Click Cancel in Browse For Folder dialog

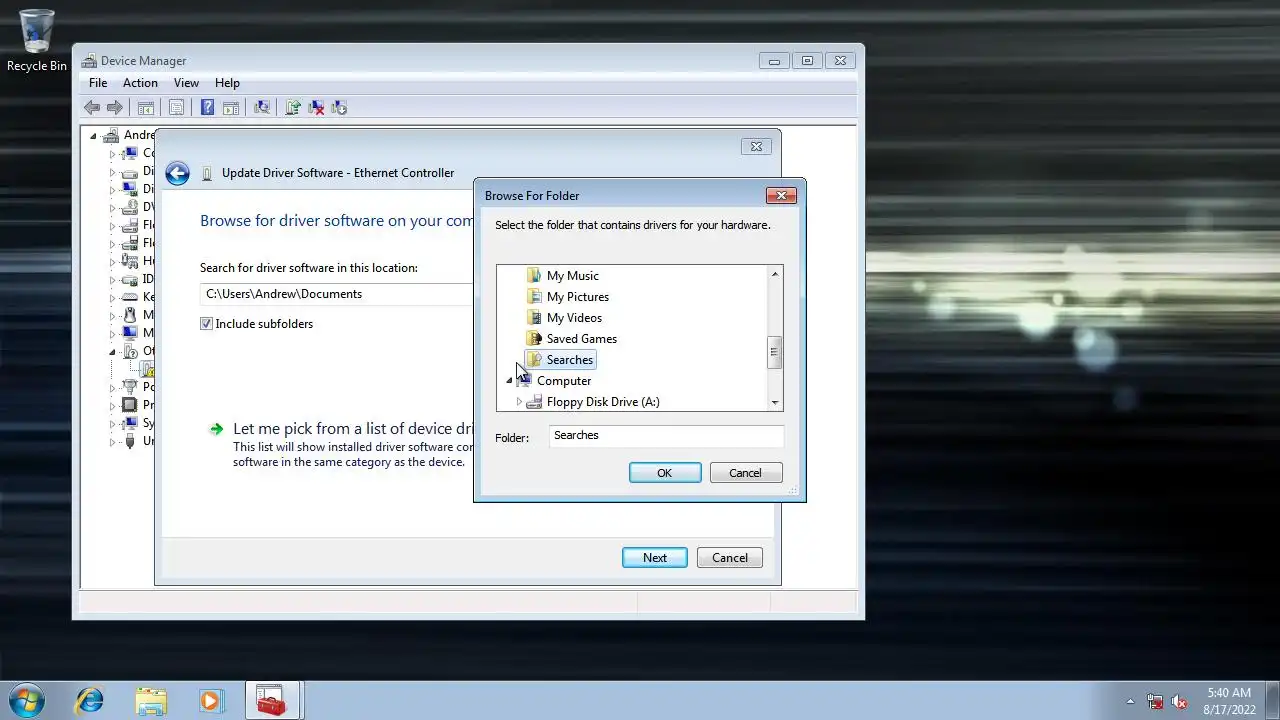tap(745, 473)
